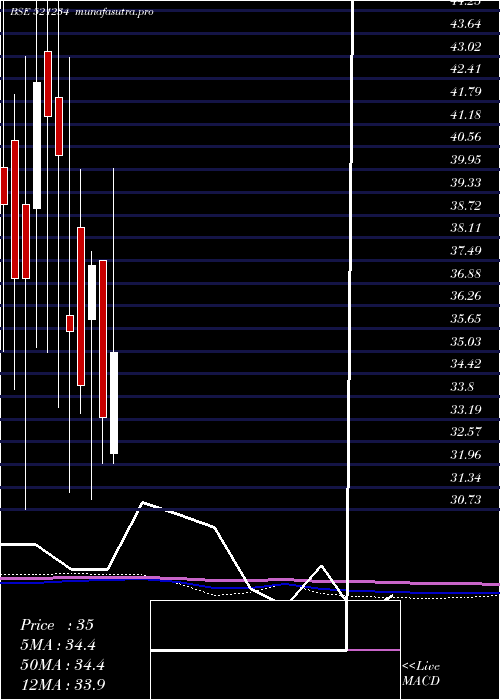Image resolution: width=500 pixels, height=700 pixels.
Task: Click the 40.56 price axis label
Action: click(466, 137)
